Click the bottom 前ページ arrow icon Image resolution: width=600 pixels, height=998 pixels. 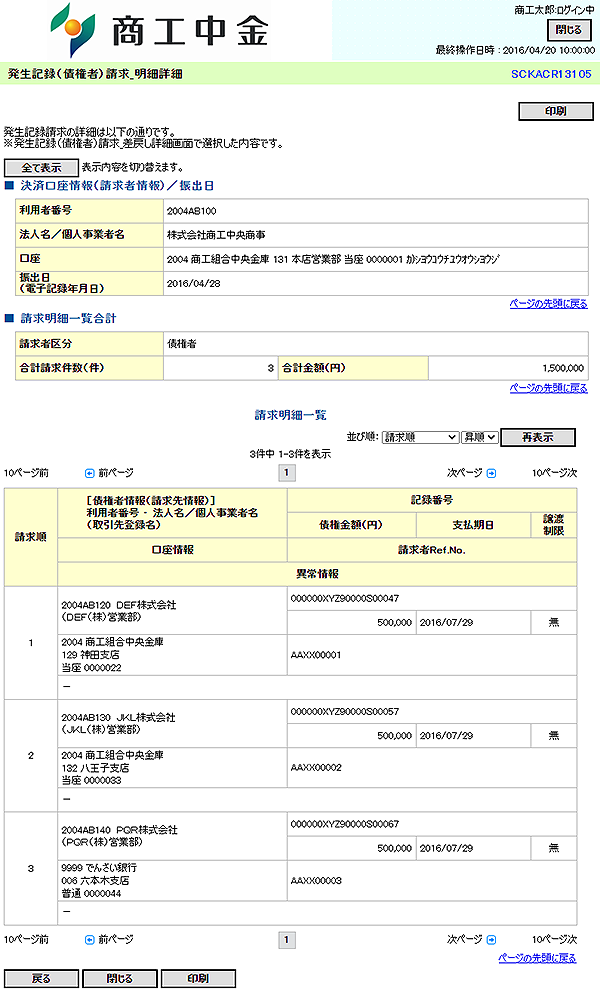[90, 940]
